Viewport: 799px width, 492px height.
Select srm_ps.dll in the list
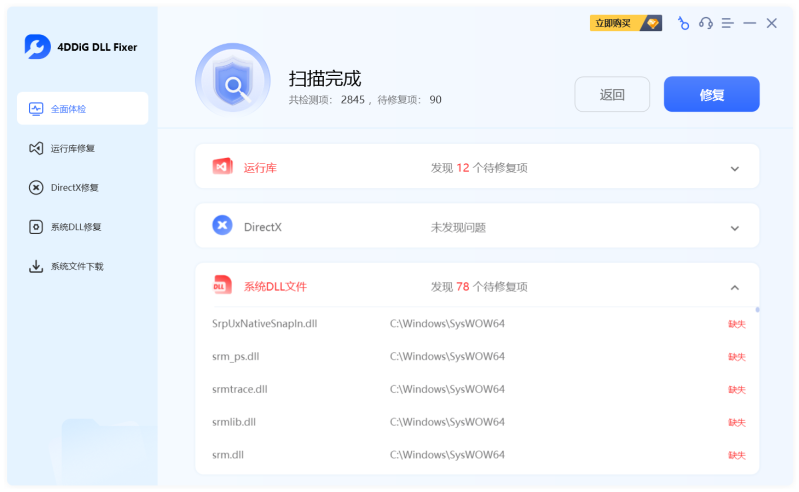[x=235, y=357]
